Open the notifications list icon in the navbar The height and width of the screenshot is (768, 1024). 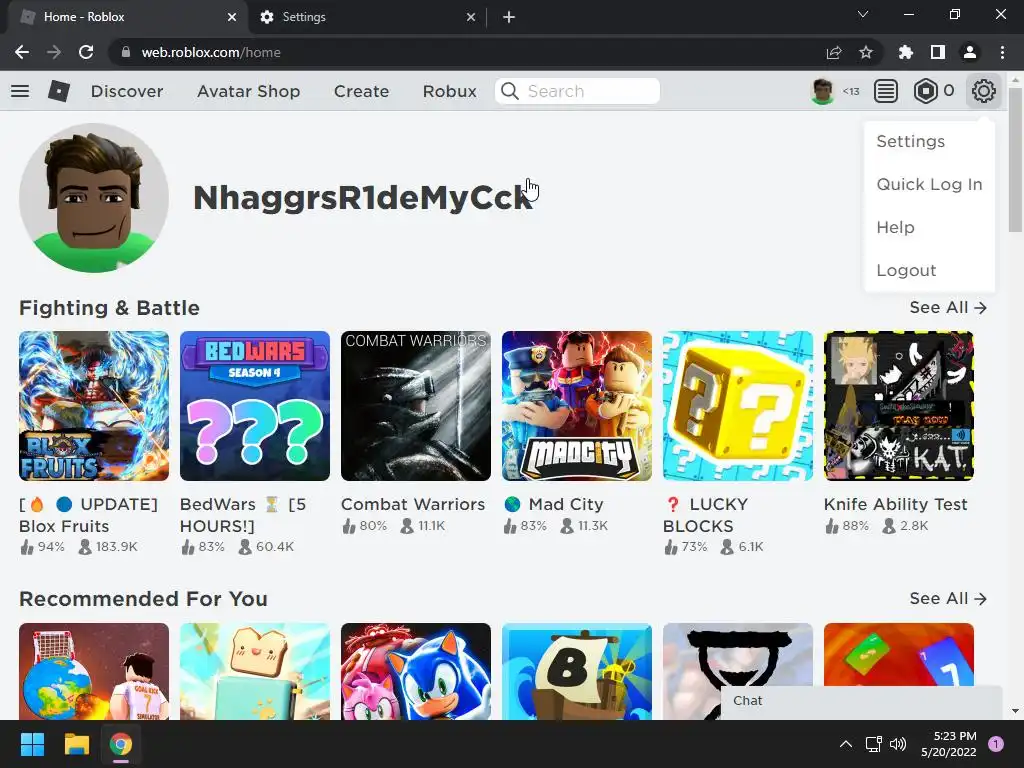click(886, 91)
